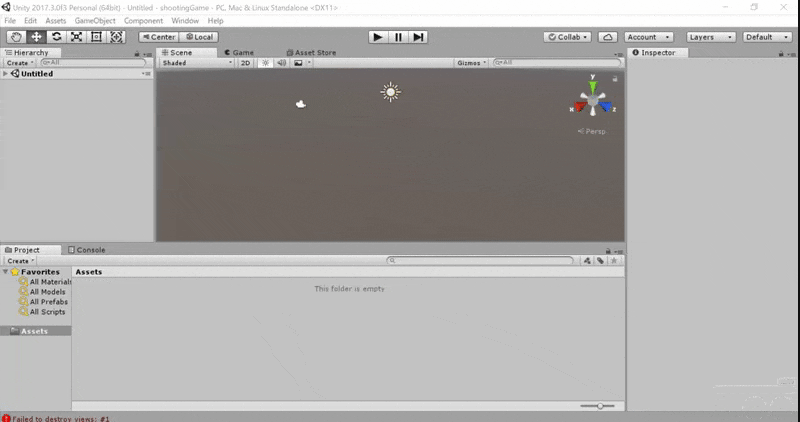Open the scene effects dropdown arrow
Viewport: 800px width, 422px height.
coord(309,63)
